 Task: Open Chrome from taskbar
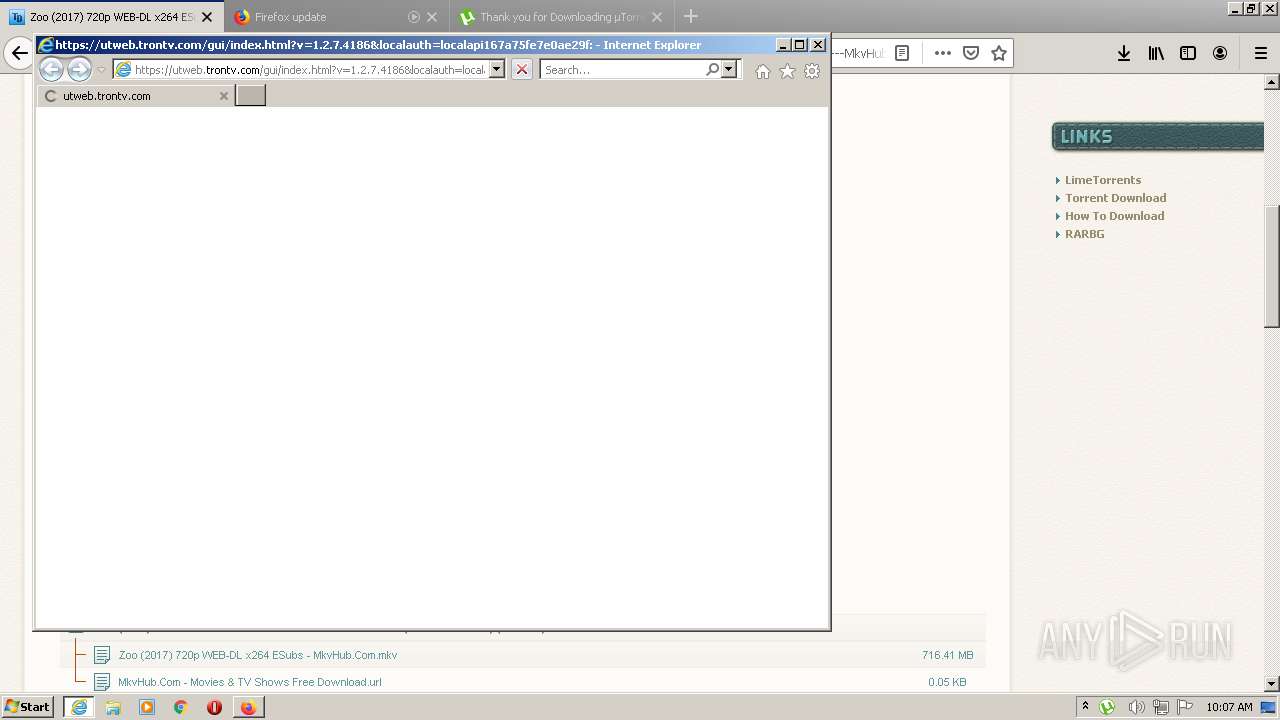click(181, 707)
